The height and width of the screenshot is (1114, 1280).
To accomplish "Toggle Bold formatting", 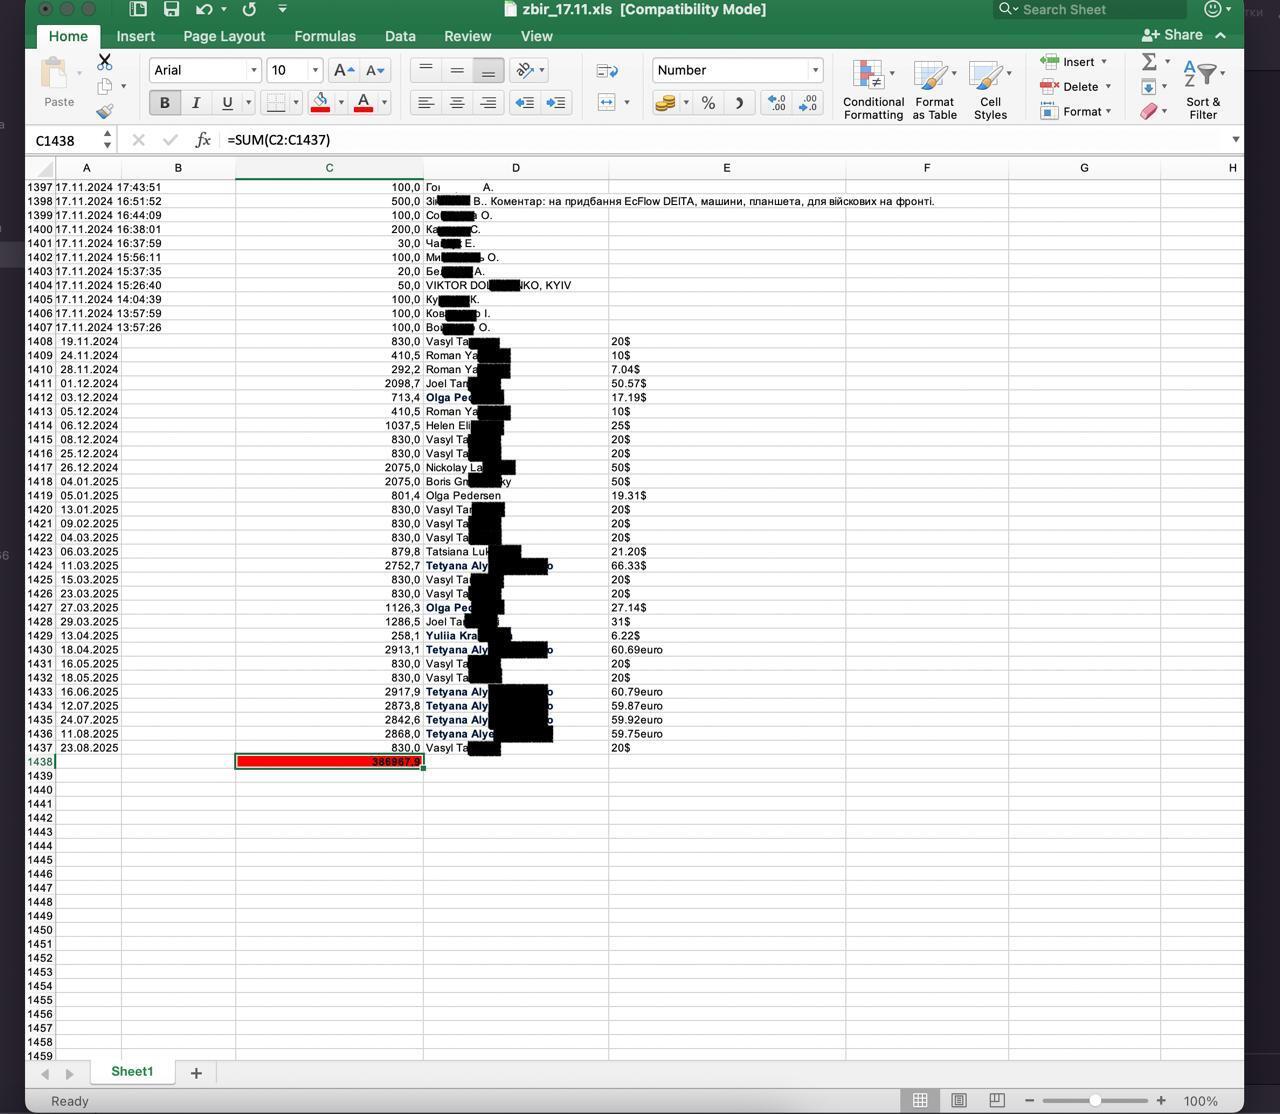I will tap(164, 102).
